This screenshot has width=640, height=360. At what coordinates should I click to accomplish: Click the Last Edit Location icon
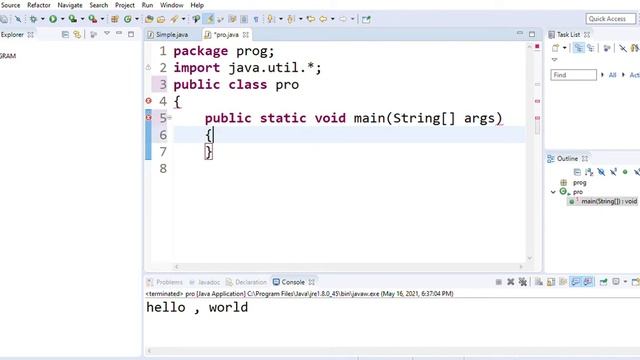311,19
